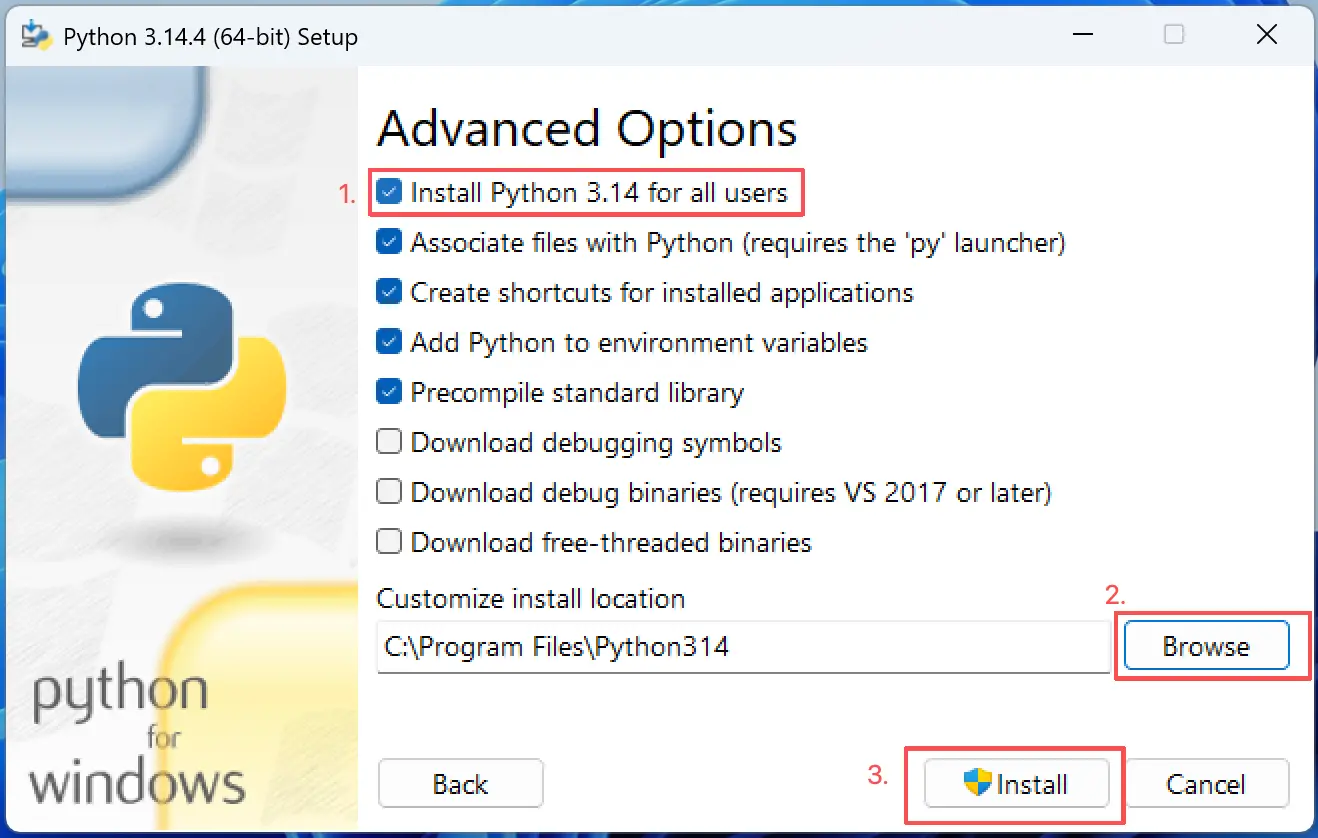Viewport: 1318px width, 838px height.
Task: Uncheck Add Python to environment variables
Action: [x=389, y=342]
